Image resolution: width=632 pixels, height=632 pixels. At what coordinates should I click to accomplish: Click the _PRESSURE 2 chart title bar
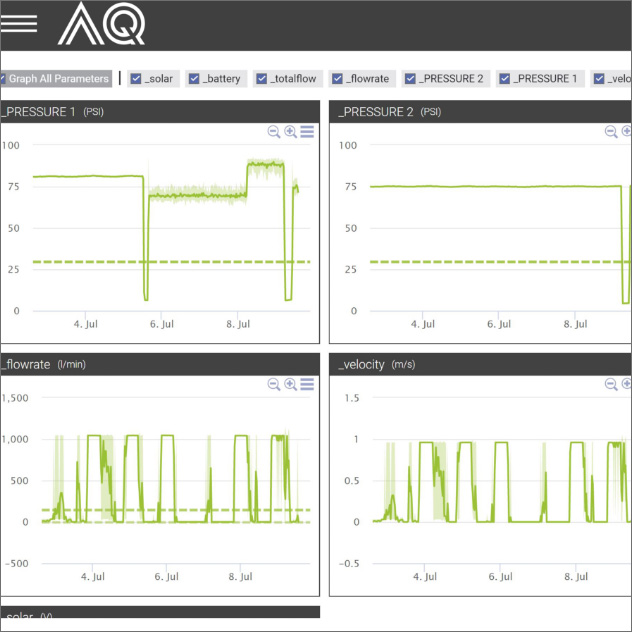(x=480, y=111)
